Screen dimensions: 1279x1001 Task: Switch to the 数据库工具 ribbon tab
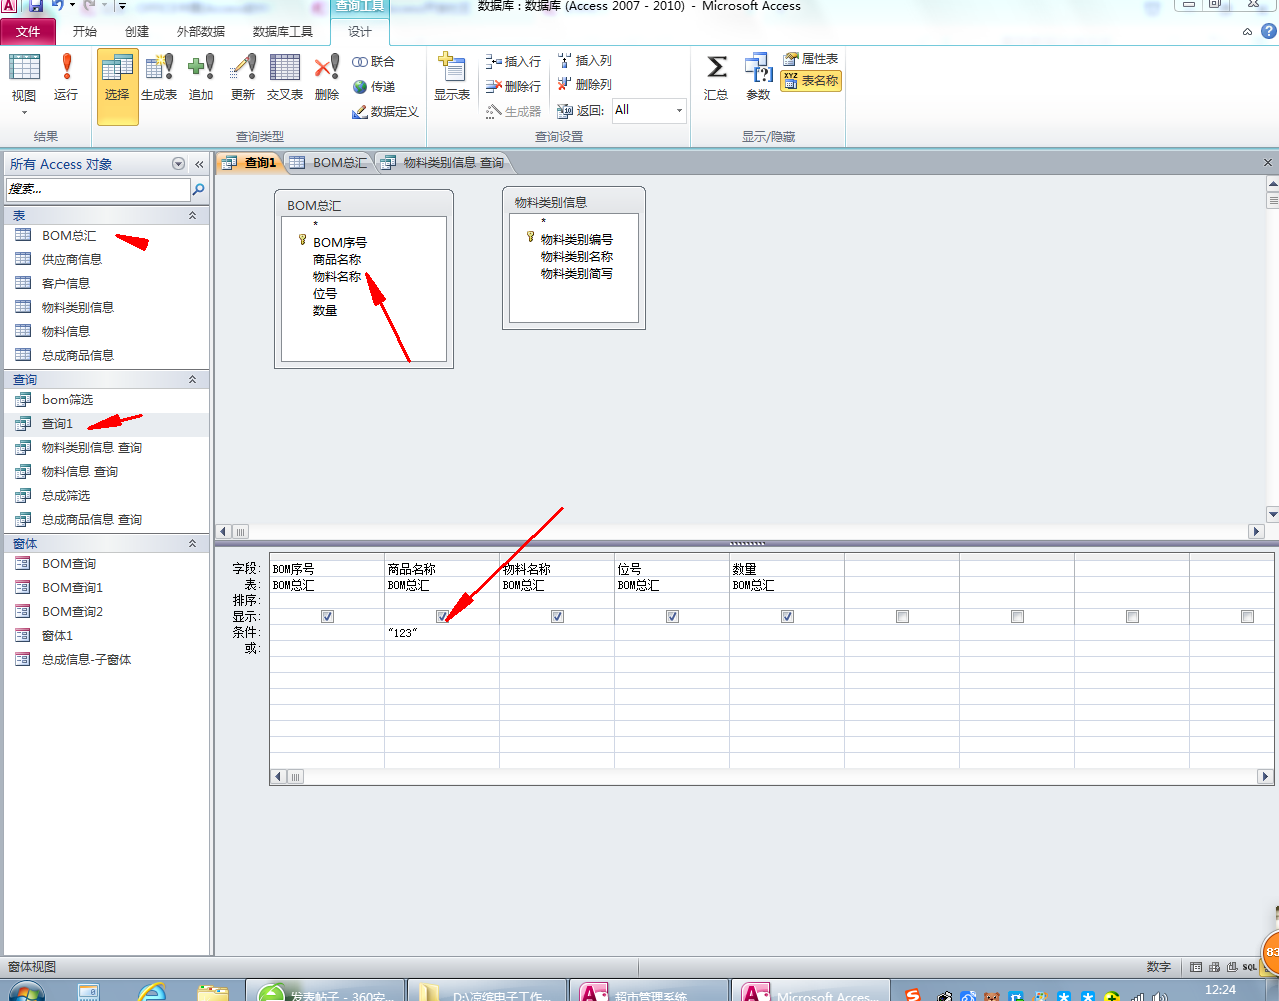pyautogui.click(x=283, y=32)
